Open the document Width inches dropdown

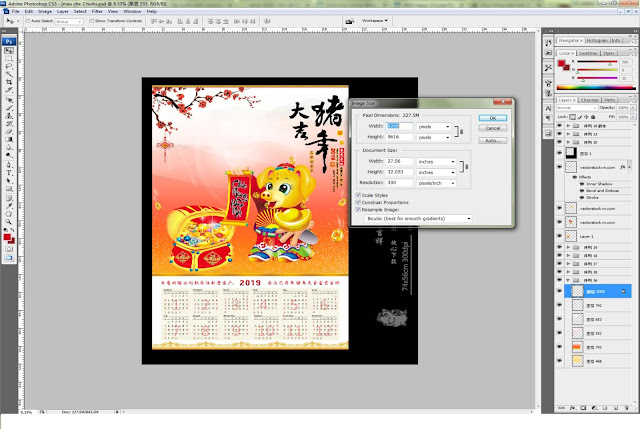click(x=436, y=162)
